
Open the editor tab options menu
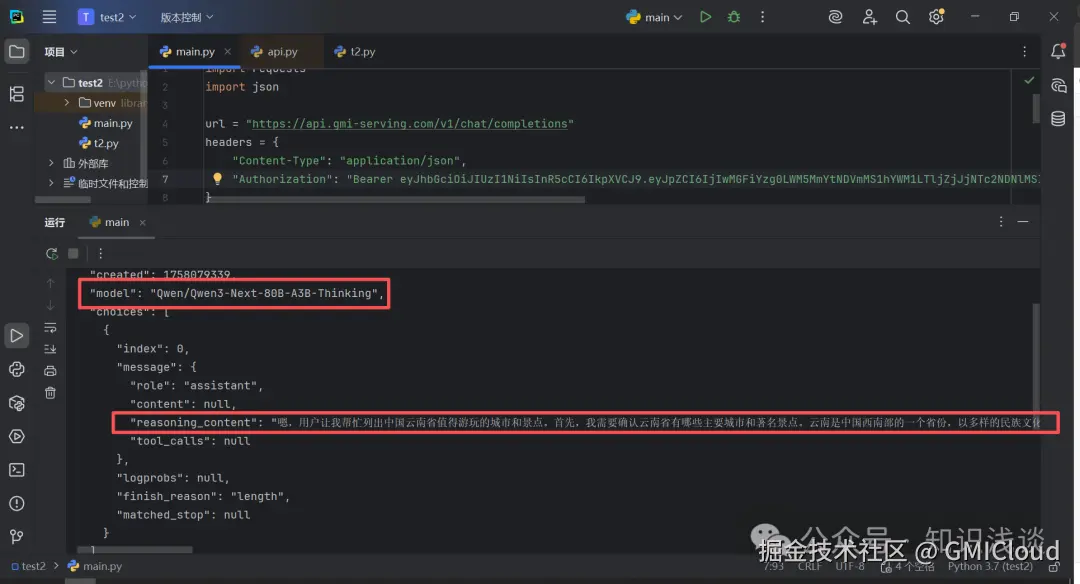[x=1024, y=52]
